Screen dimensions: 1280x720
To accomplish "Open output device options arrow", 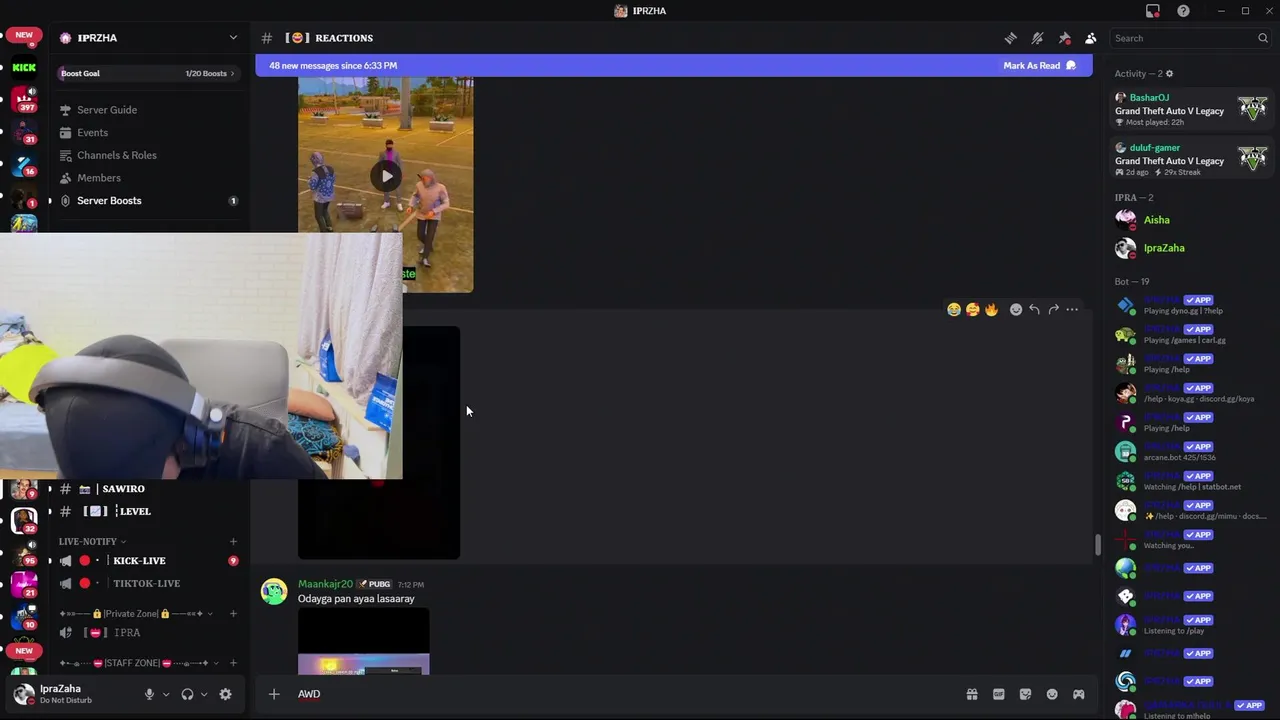I will pos(204,694).
